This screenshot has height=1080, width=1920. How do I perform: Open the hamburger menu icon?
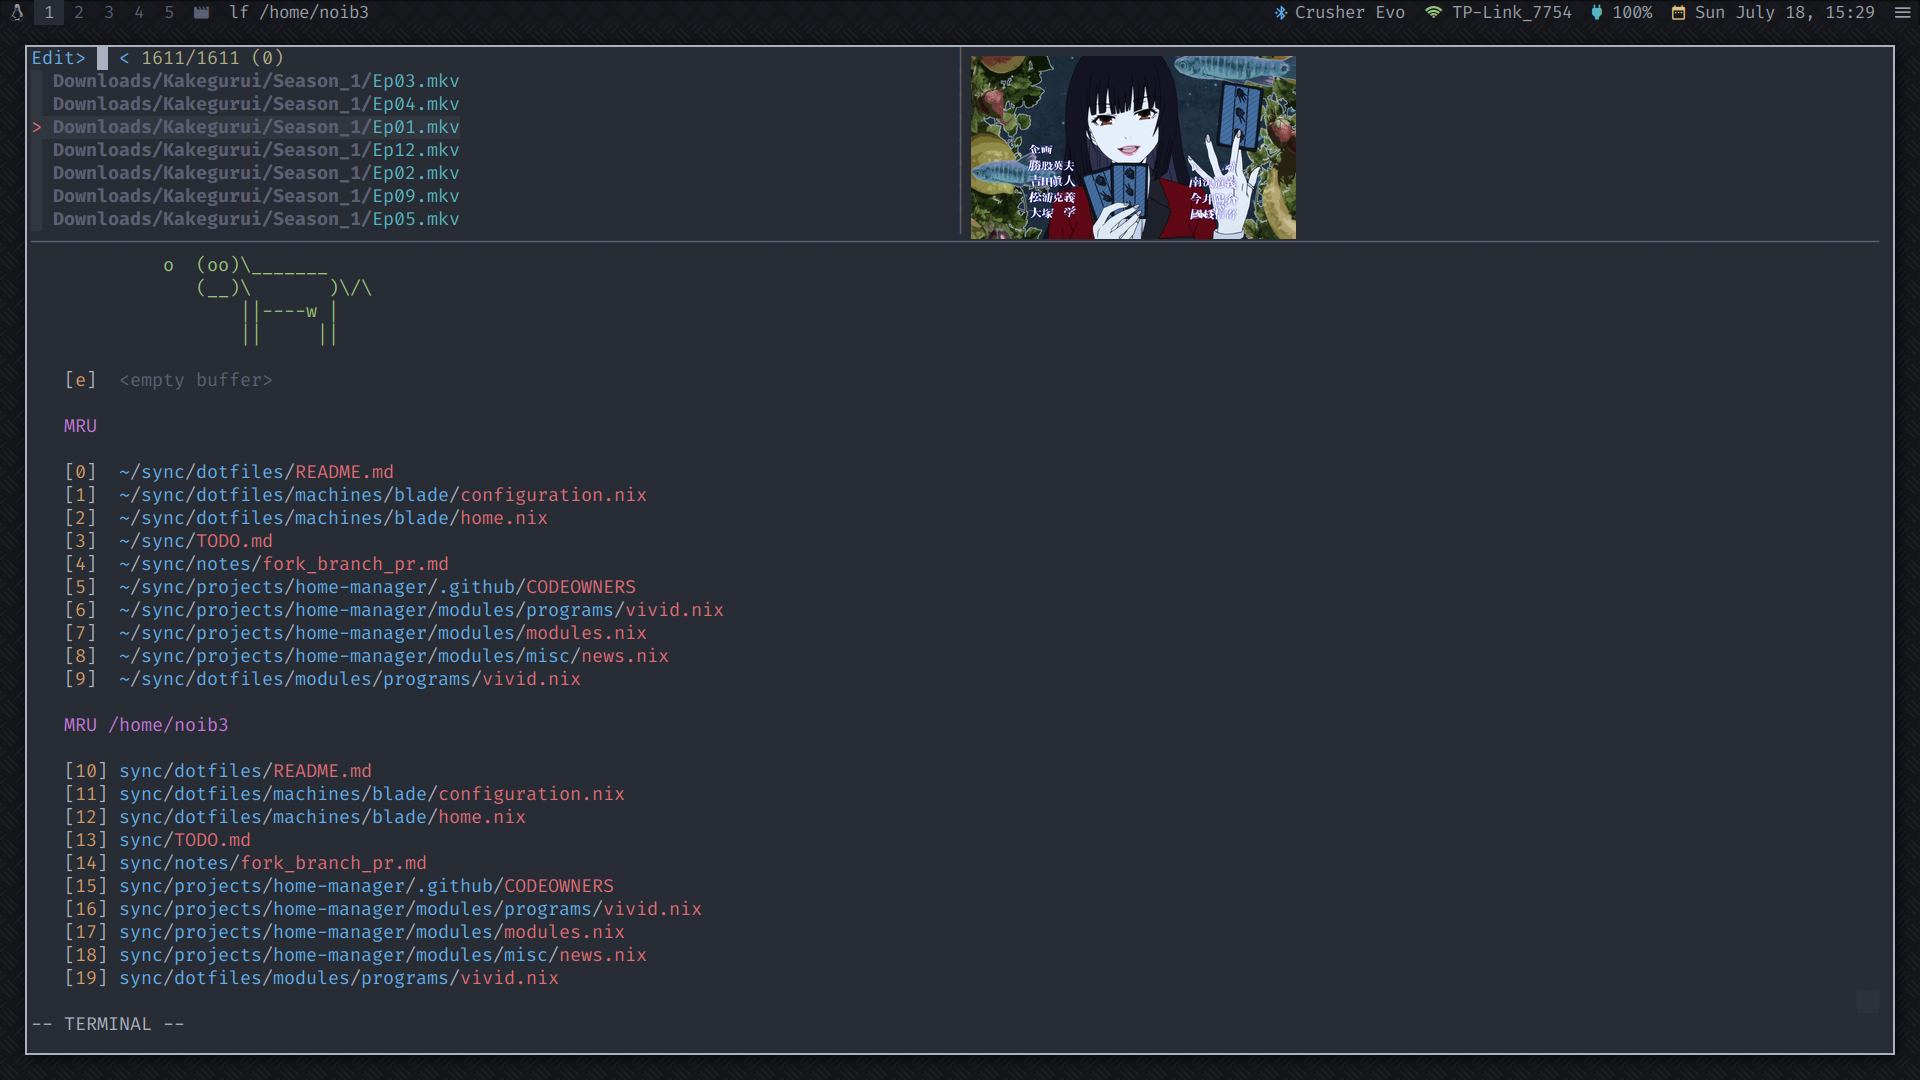point(1902,13)
